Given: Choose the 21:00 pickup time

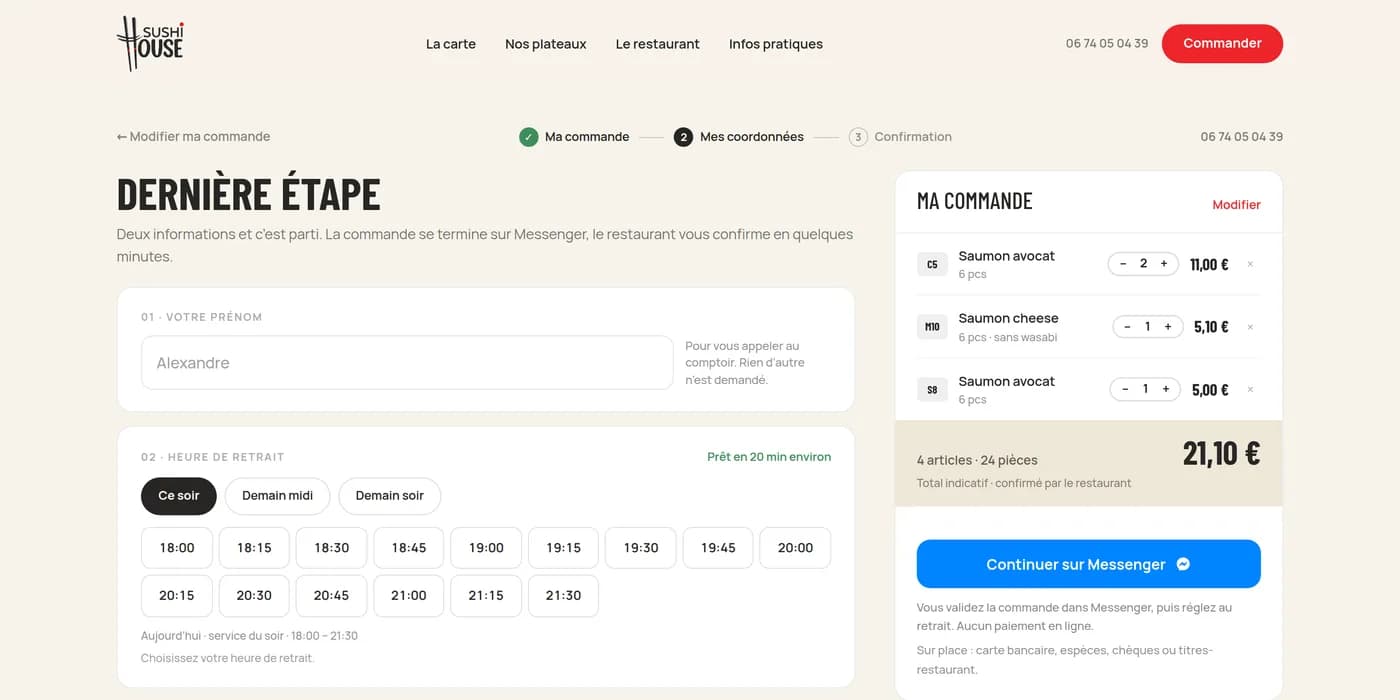Looking at the screenshot, I should coord(409,596).
